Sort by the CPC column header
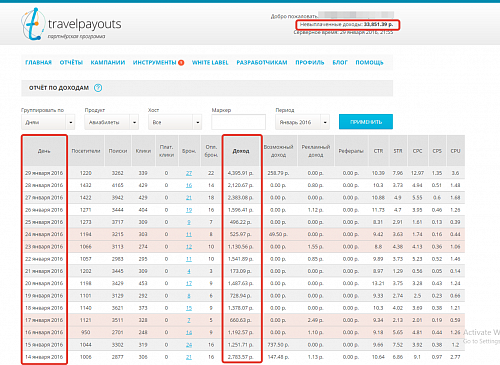The width and height of the screenshot is (500, 365). 417,151
